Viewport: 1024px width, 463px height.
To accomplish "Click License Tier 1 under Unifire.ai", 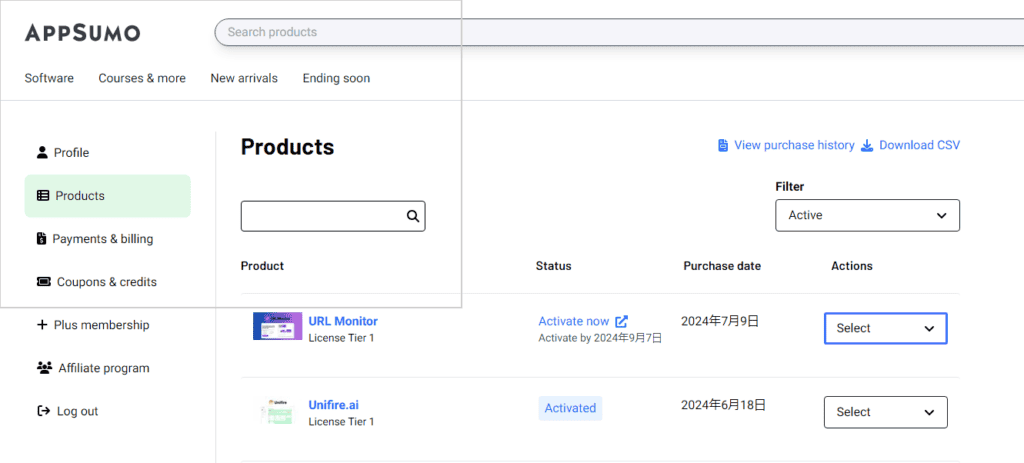I will [341, 422].
